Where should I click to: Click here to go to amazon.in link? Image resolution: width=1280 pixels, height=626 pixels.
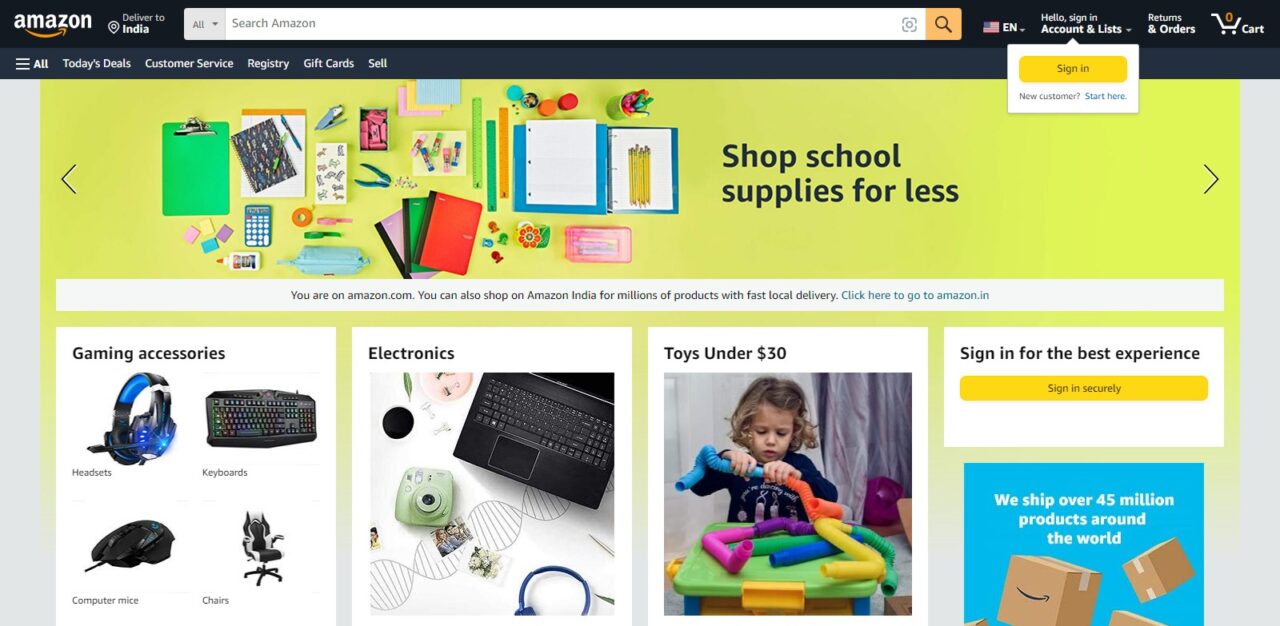tap(915, 295)
